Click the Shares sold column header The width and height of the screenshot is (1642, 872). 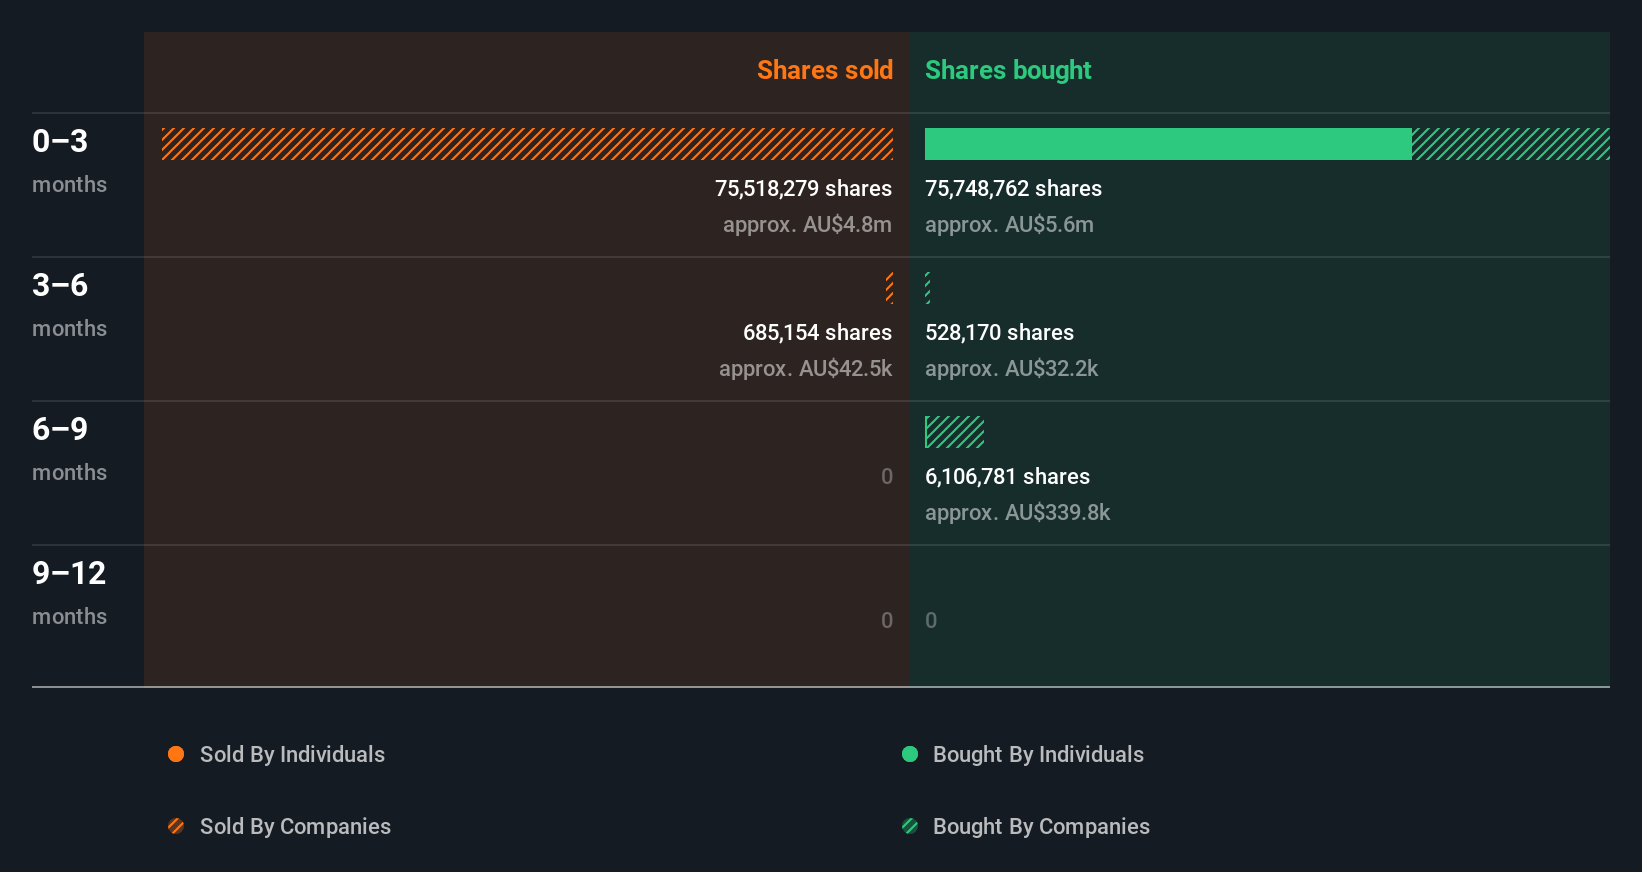825,70
